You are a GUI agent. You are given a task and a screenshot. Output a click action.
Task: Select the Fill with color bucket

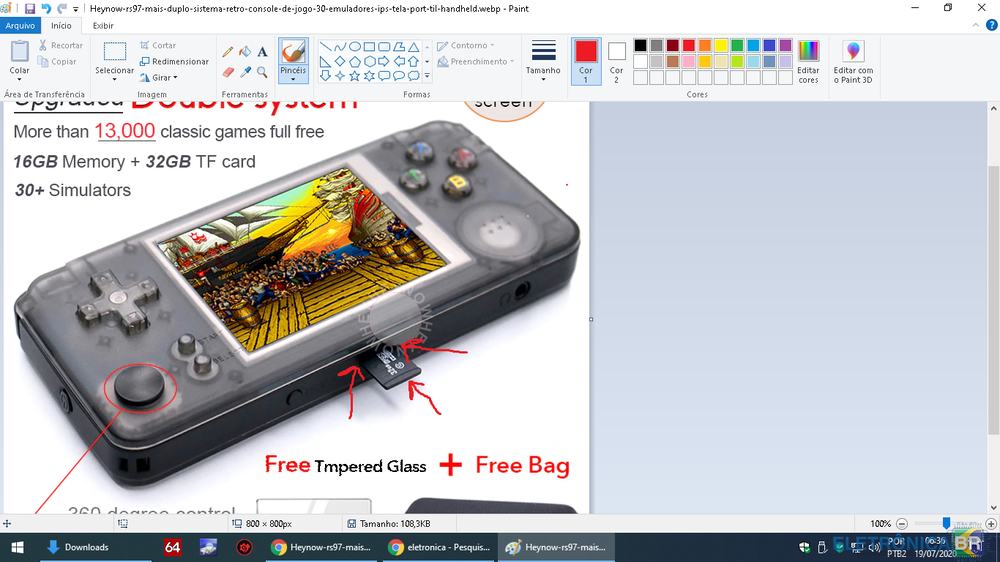click(245, 52)
